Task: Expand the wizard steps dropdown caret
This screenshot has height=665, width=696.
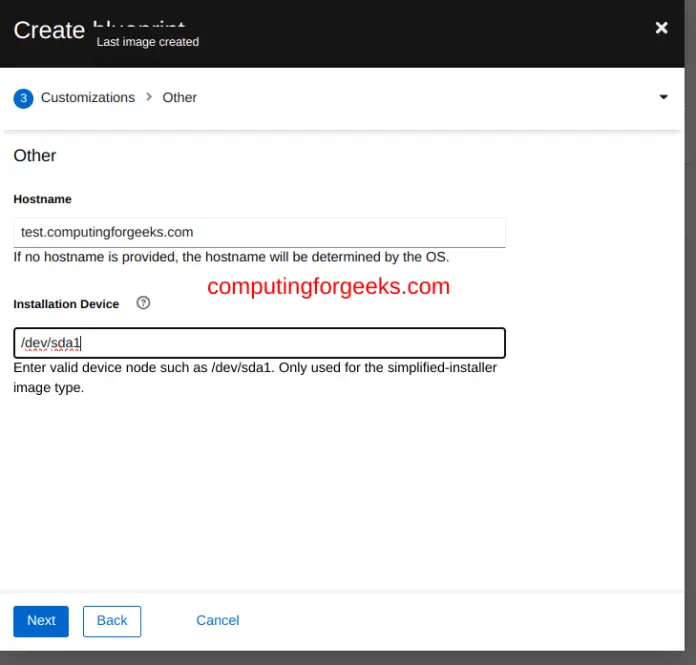Action: click(x=664, y=97)
